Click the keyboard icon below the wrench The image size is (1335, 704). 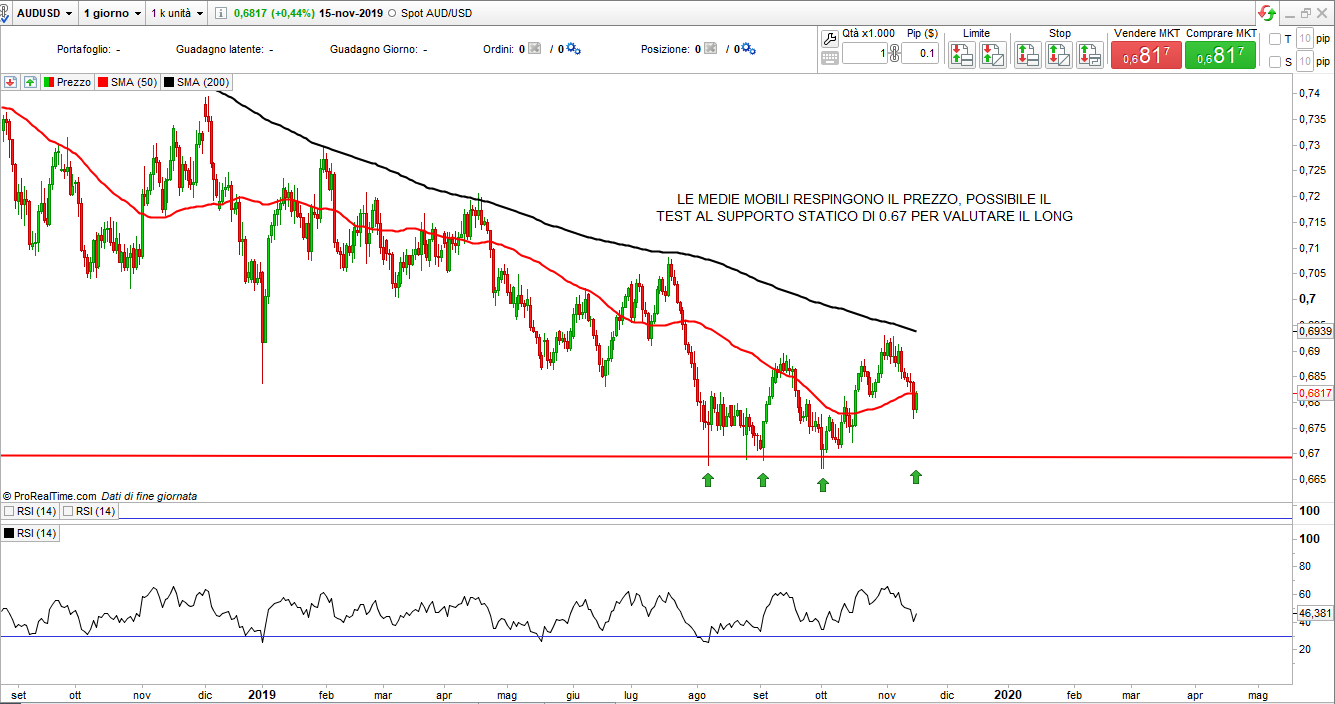(x=829, y=58)
